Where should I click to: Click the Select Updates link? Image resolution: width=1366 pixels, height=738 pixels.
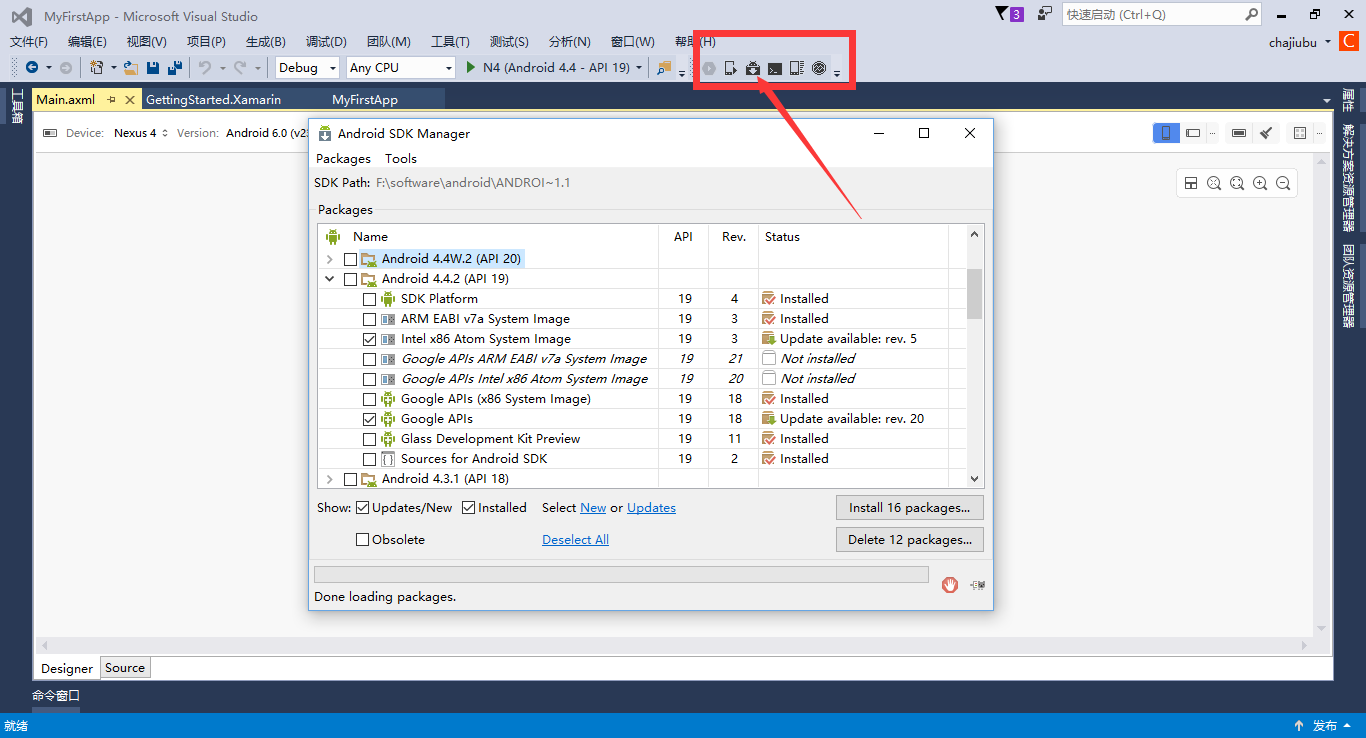coord(651,508)
